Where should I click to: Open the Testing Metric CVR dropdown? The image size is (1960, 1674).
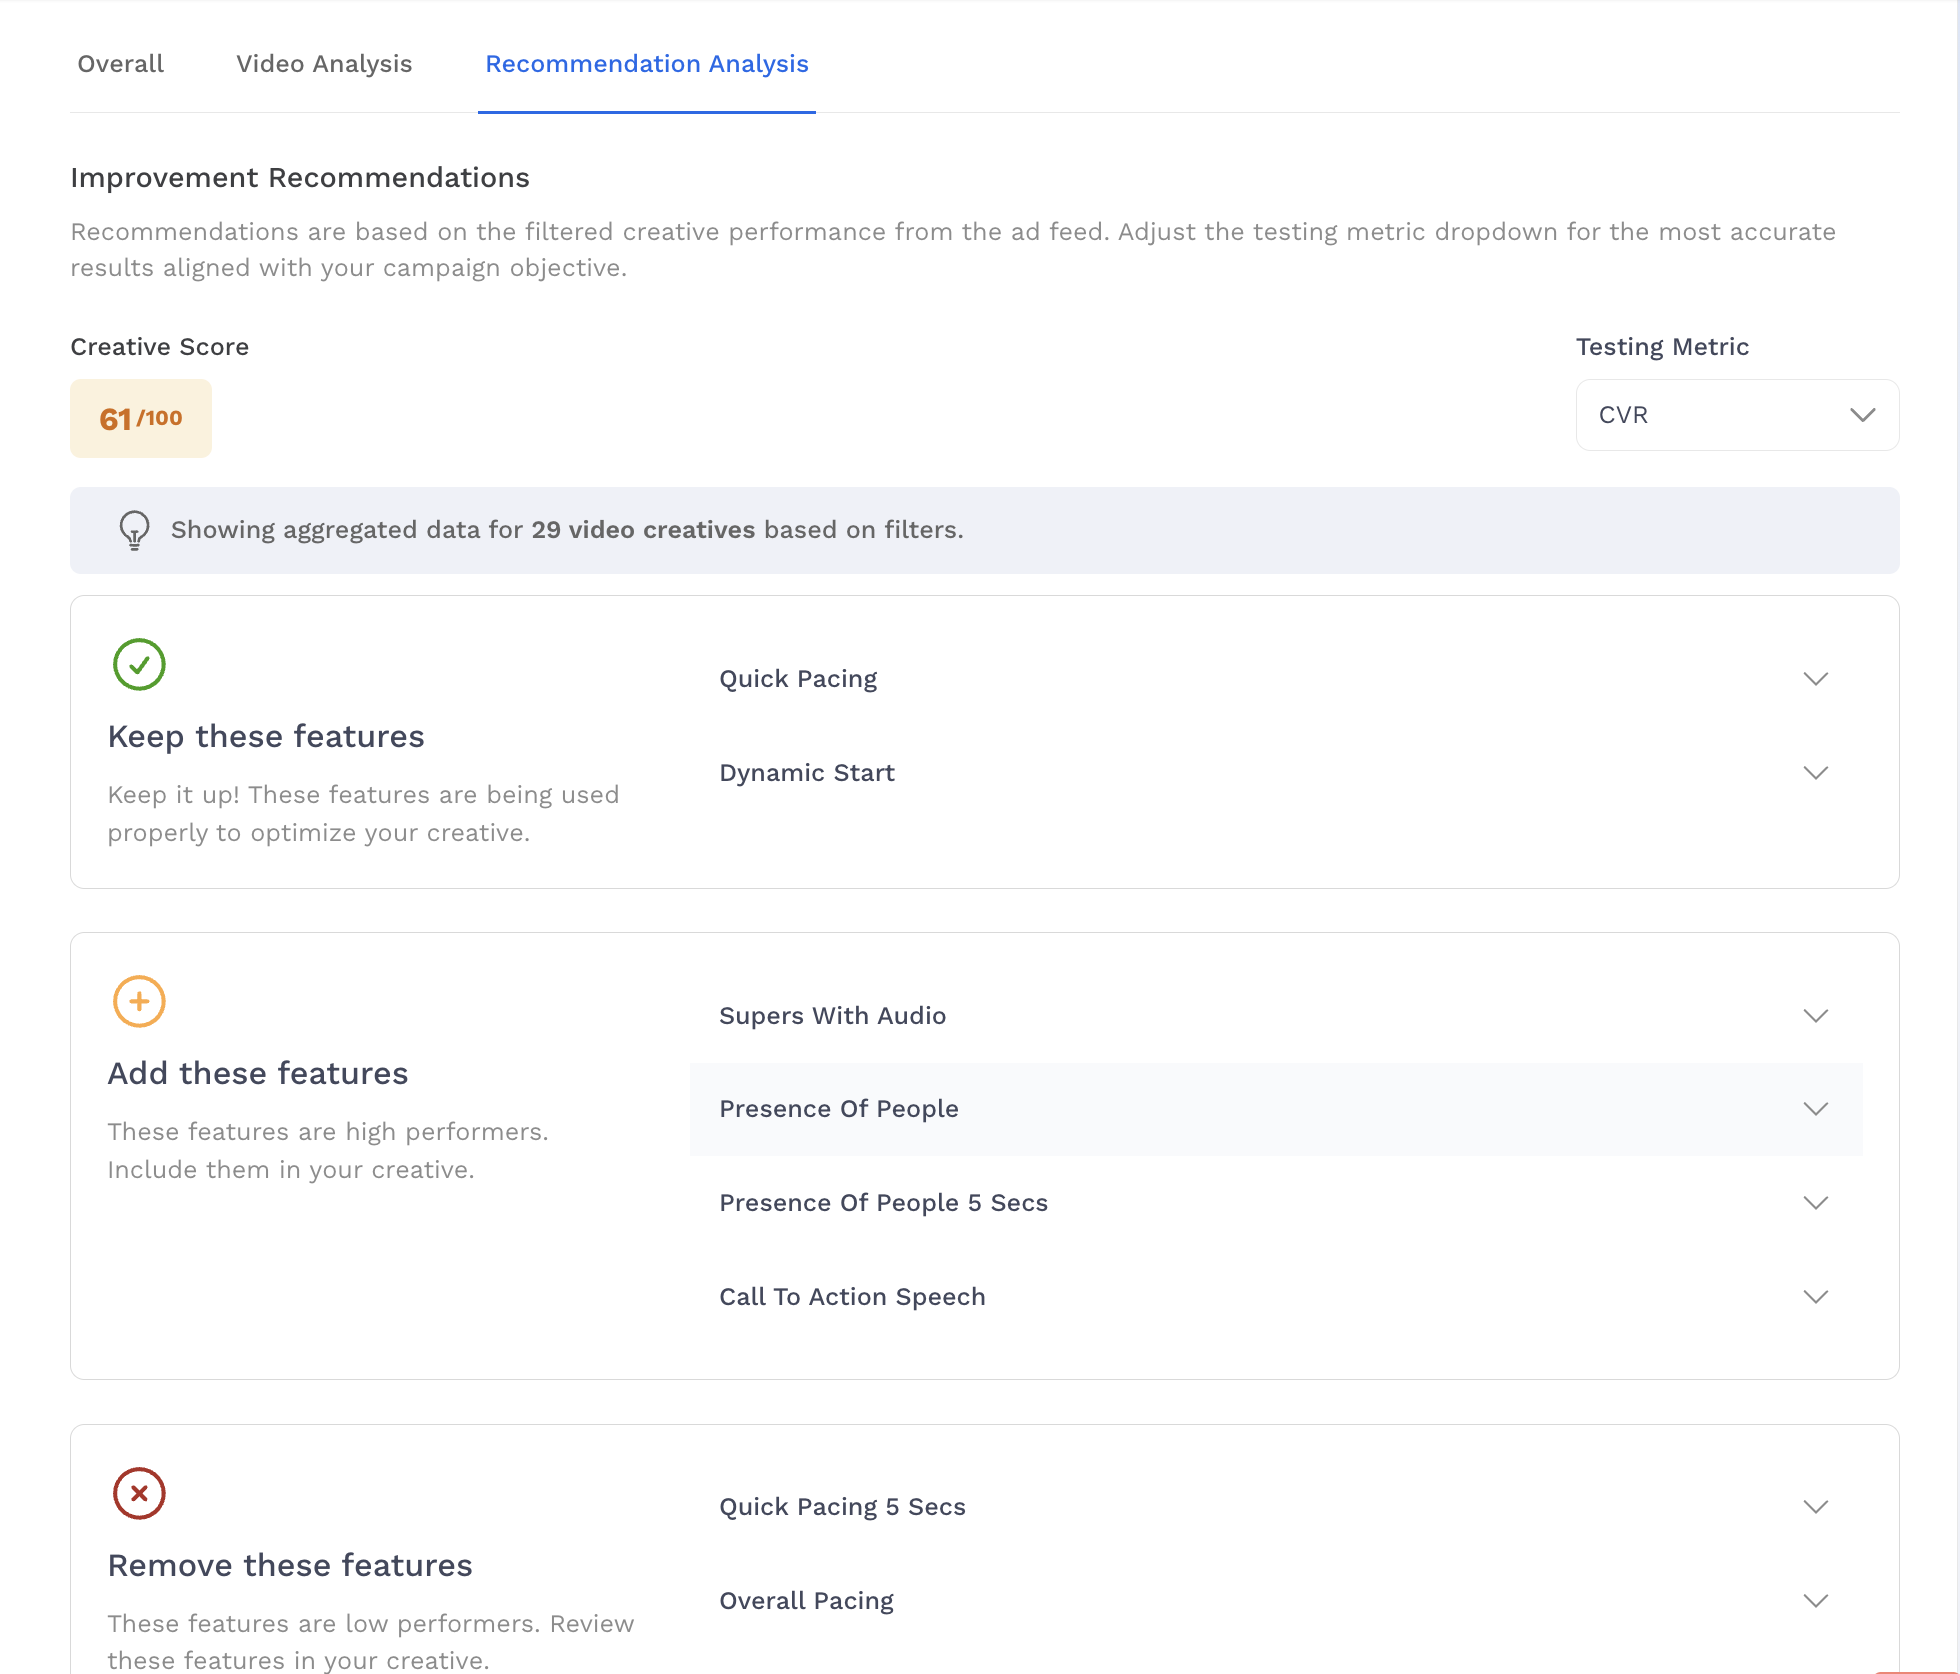point(1737,415)
